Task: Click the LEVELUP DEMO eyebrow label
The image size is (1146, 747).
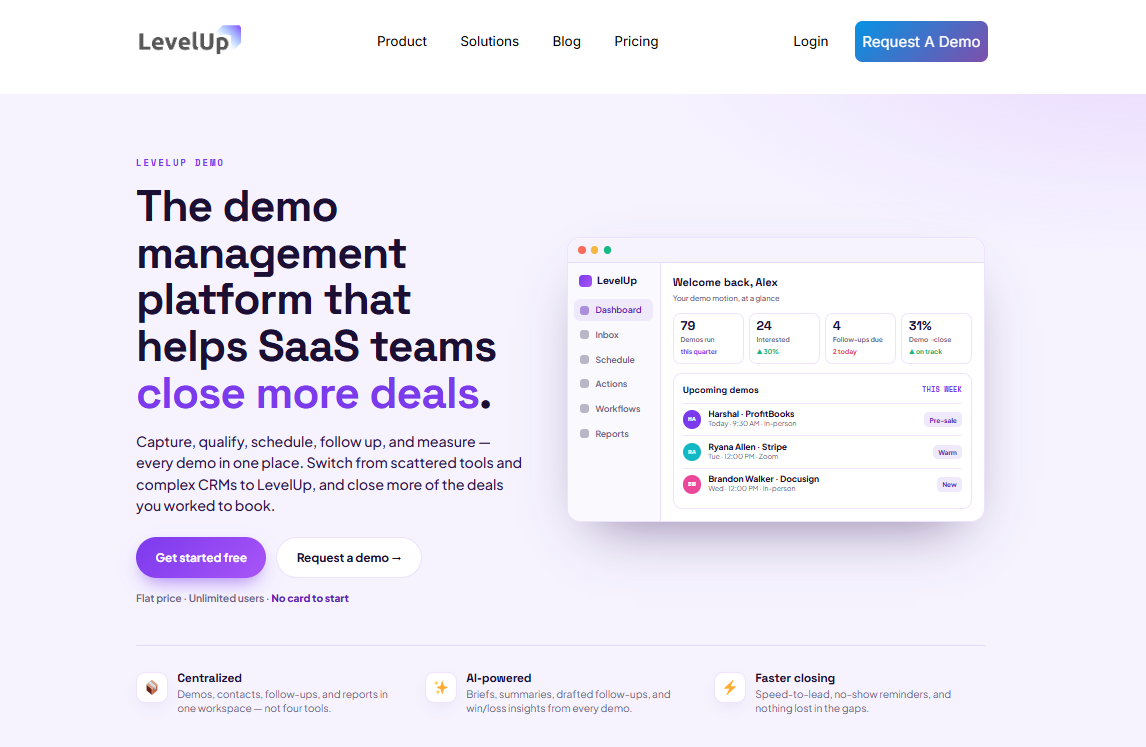Action: coord(180,163)
